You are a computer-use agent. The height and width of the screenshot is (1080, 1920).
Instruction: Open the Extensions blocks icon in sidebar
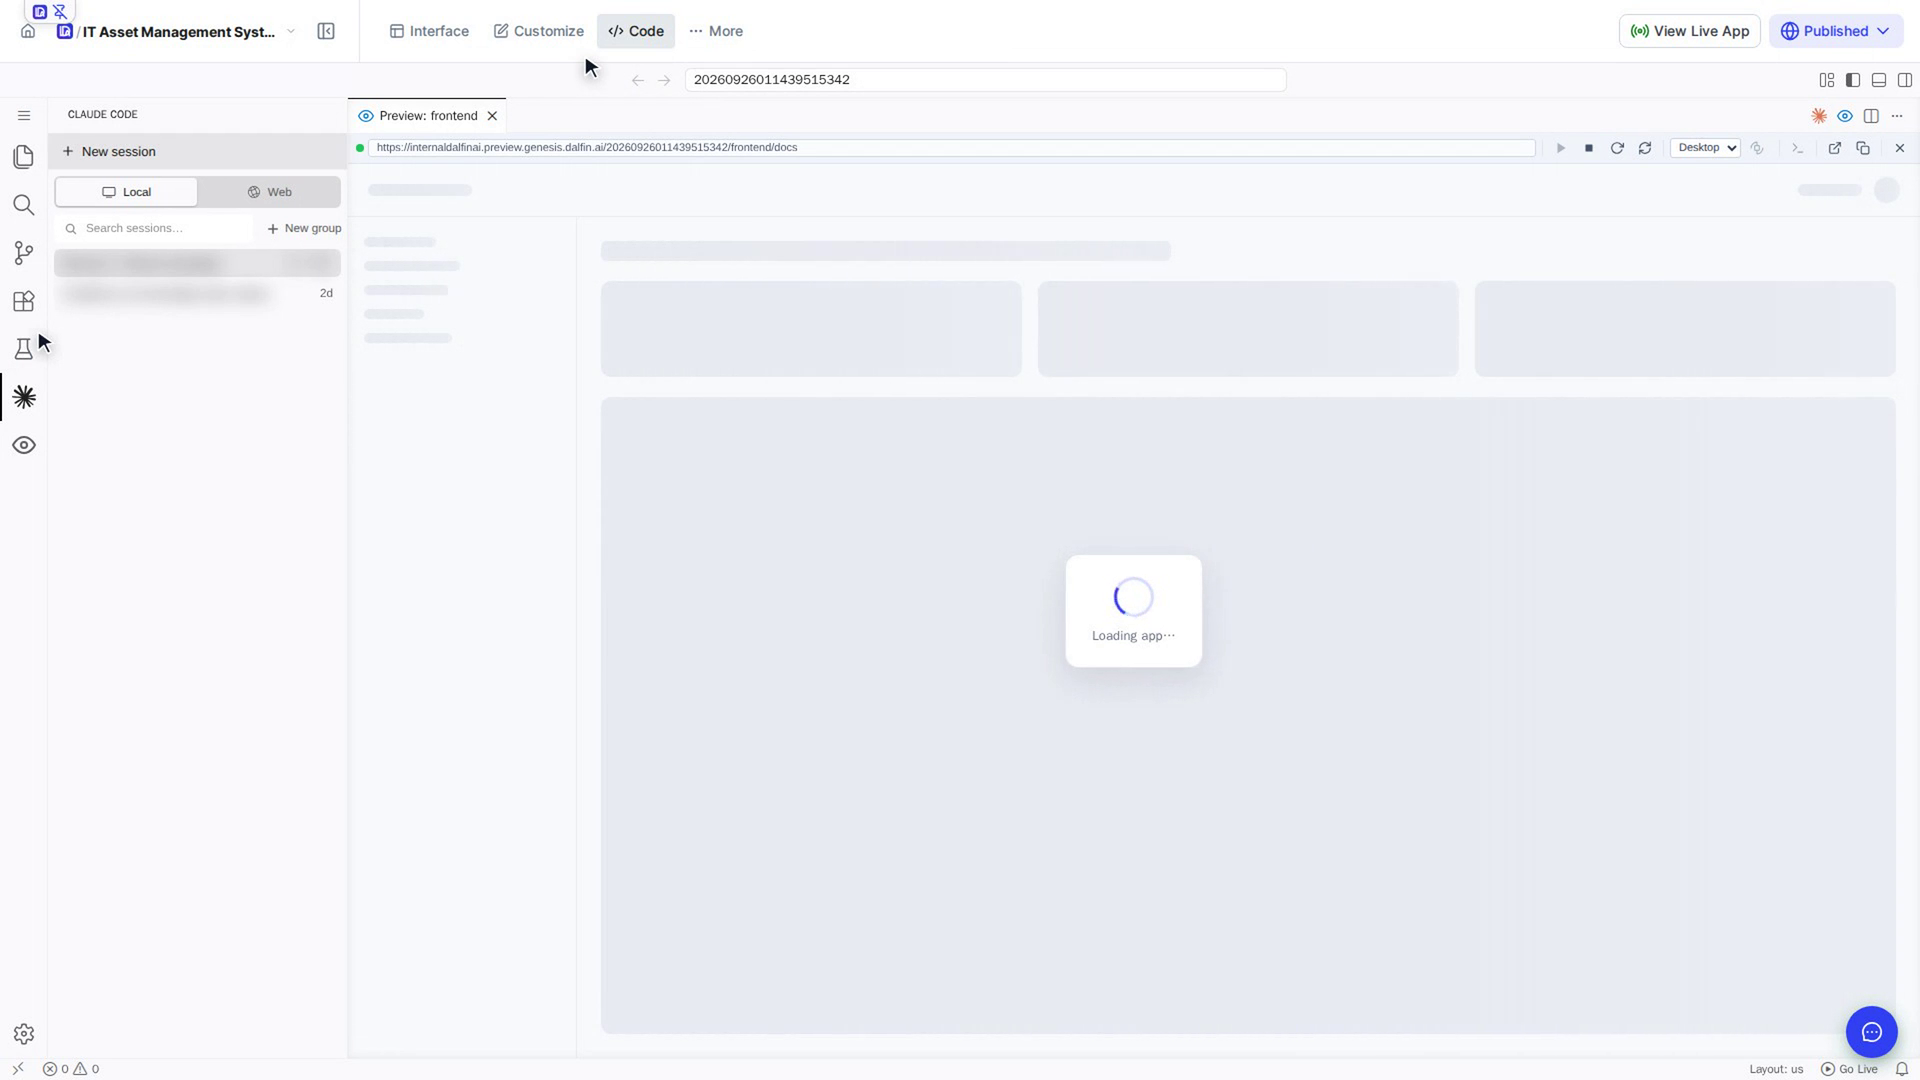pos(24,301)
